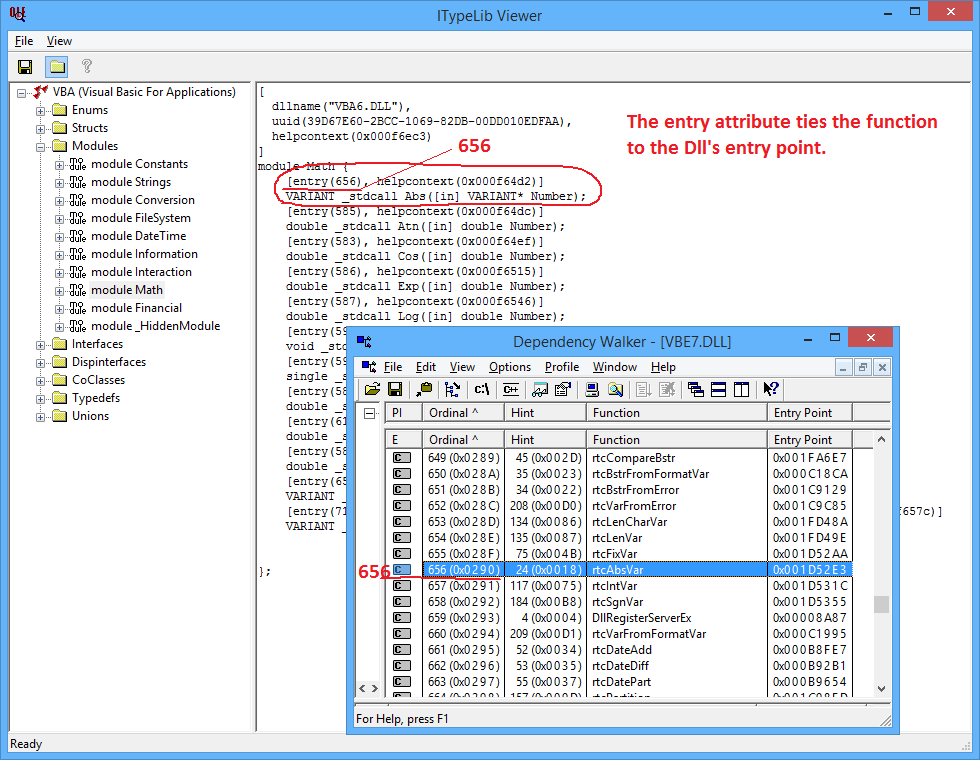
Task: Expand the Enums folder
Action: (x=41, y=111)
